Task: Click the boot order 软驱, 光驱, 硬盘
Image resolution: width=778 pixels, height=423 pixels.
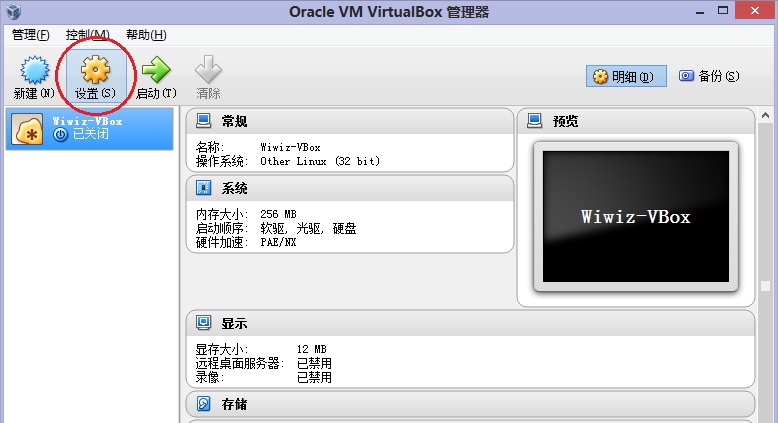Action: point(308,228)
